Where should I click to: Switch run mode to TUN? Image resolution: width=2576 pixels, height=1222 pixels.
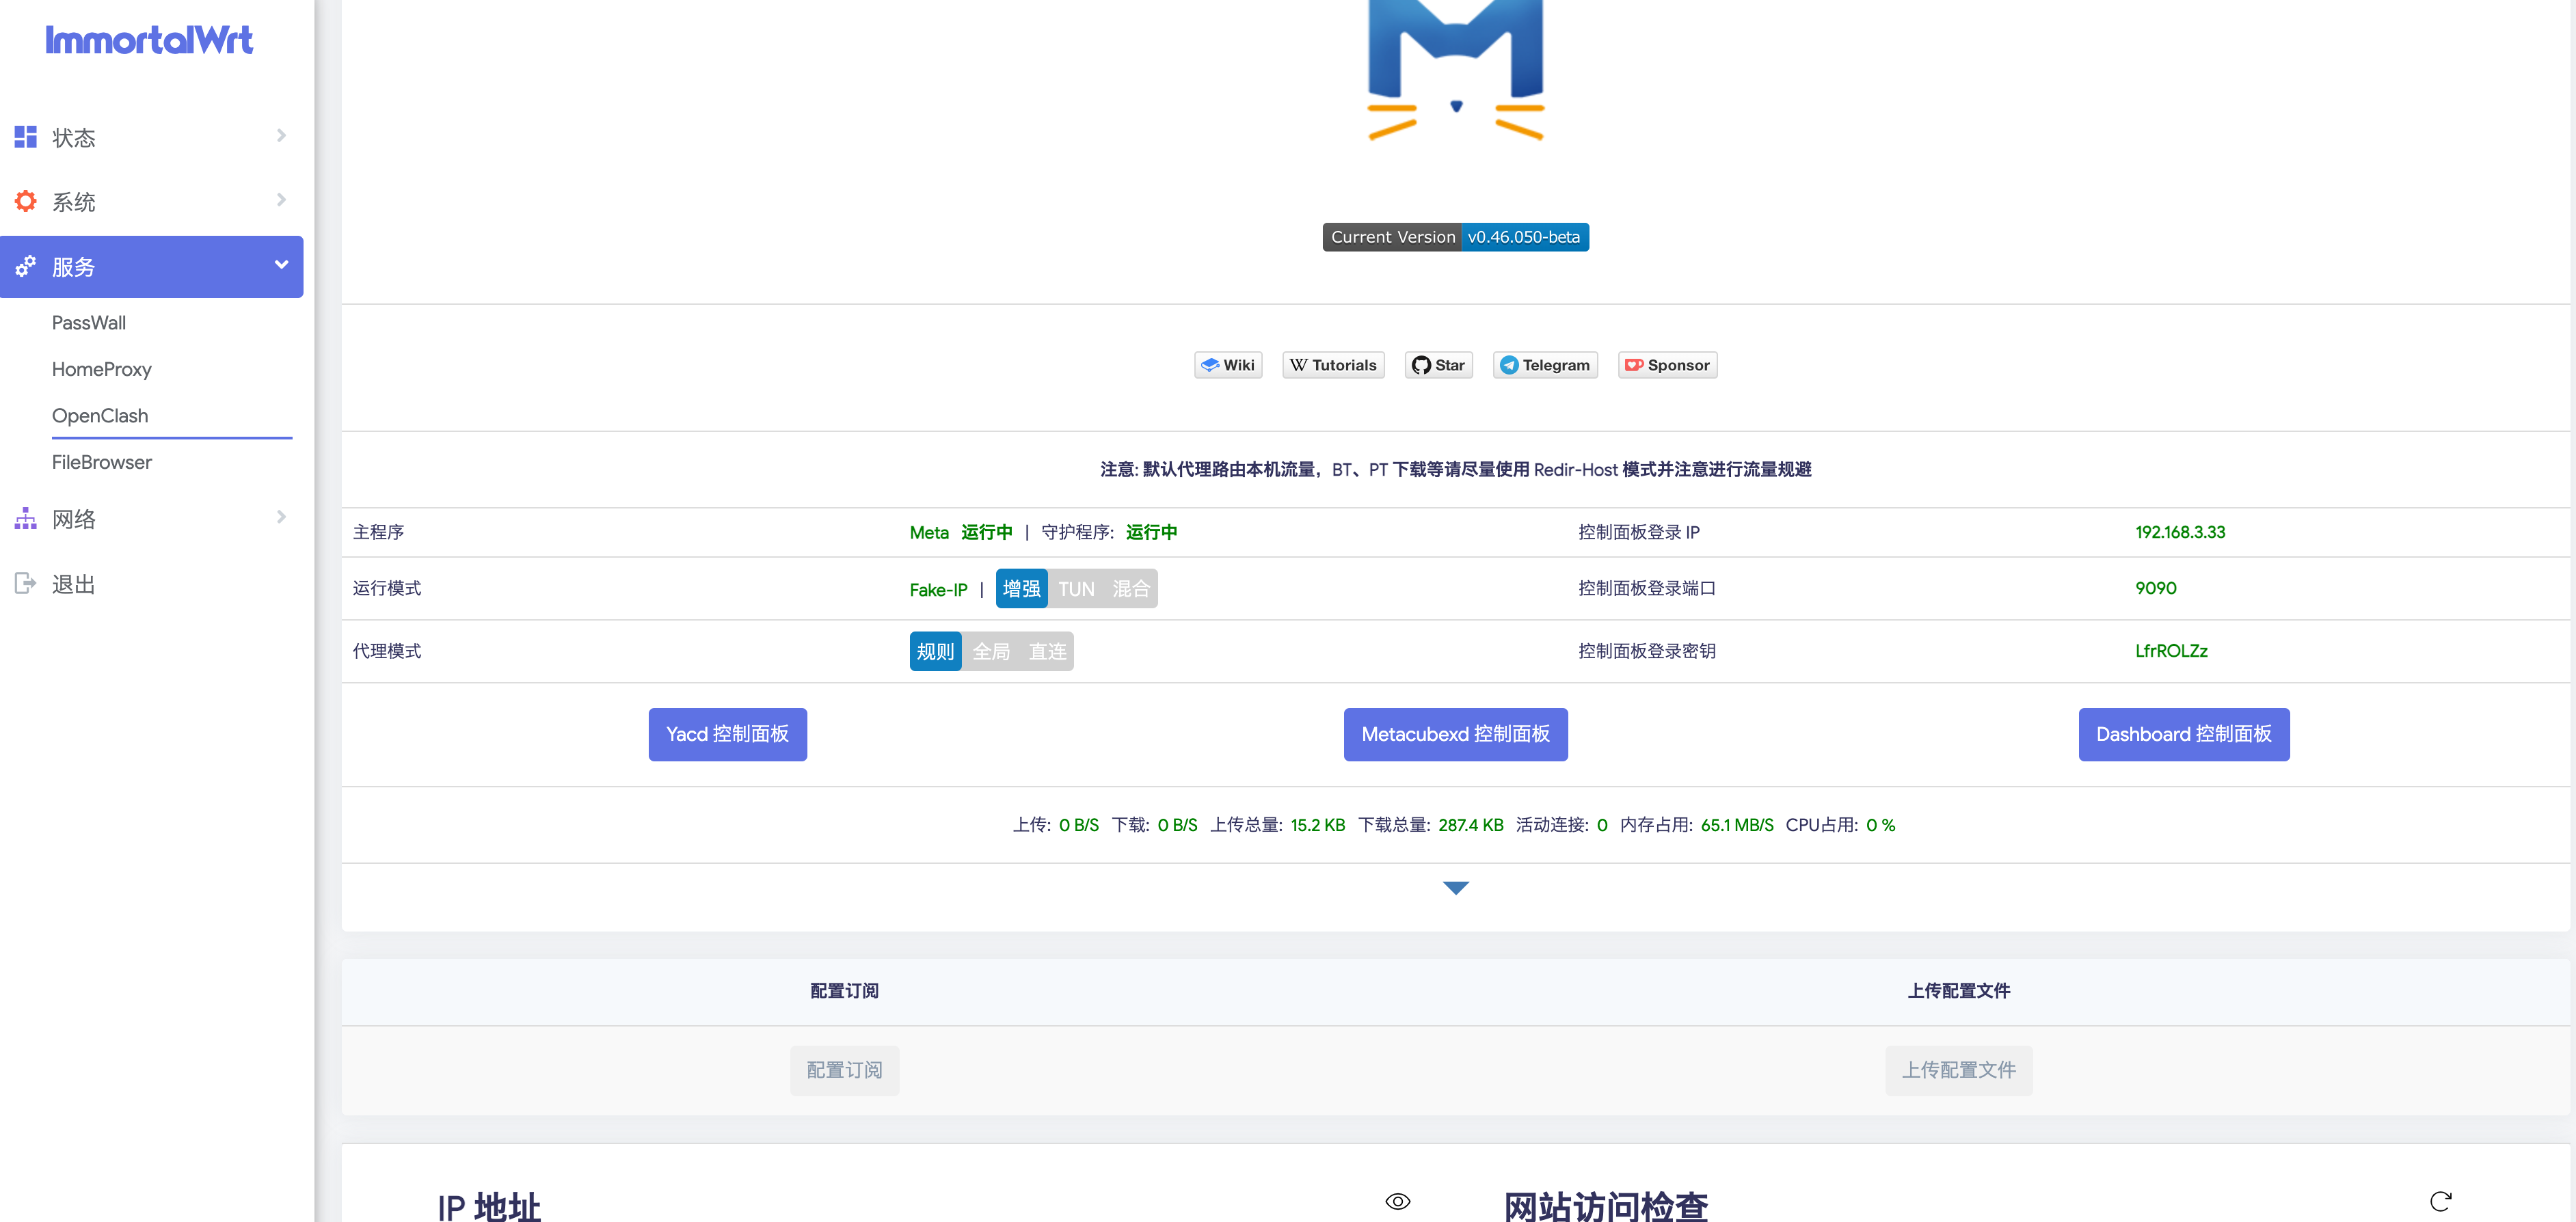(1076, 589)
